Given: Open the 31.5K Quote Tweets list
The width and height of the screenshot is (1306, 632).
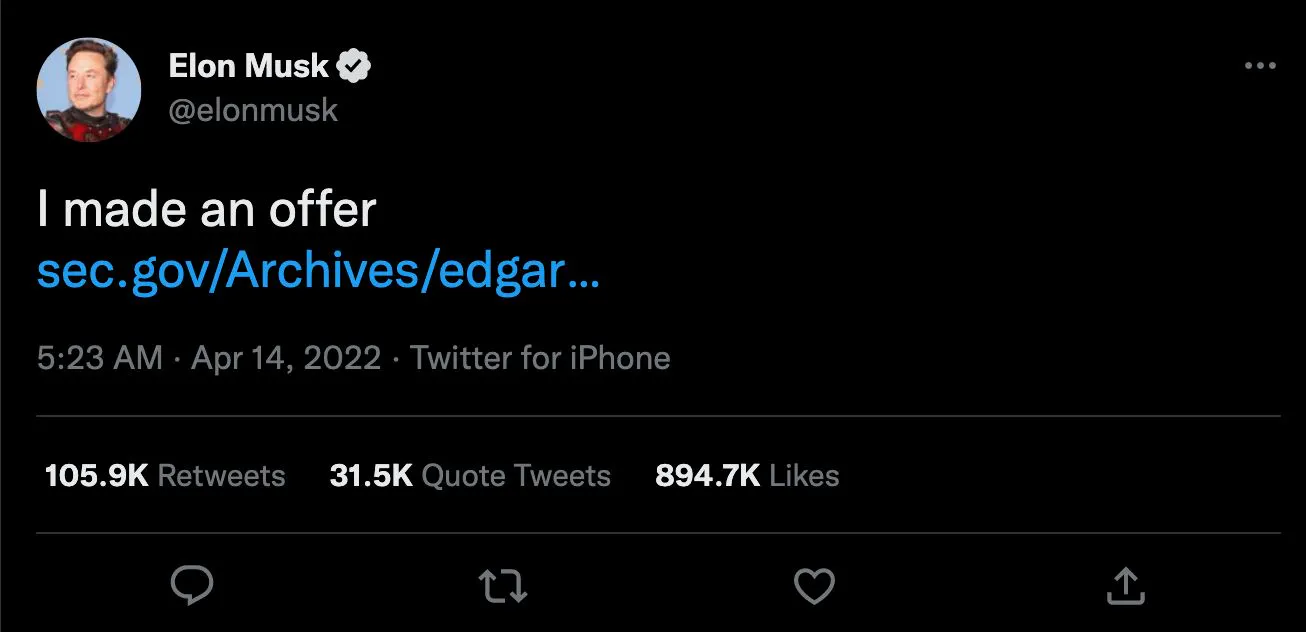Looking at the screenshot, I should (470, 476).
